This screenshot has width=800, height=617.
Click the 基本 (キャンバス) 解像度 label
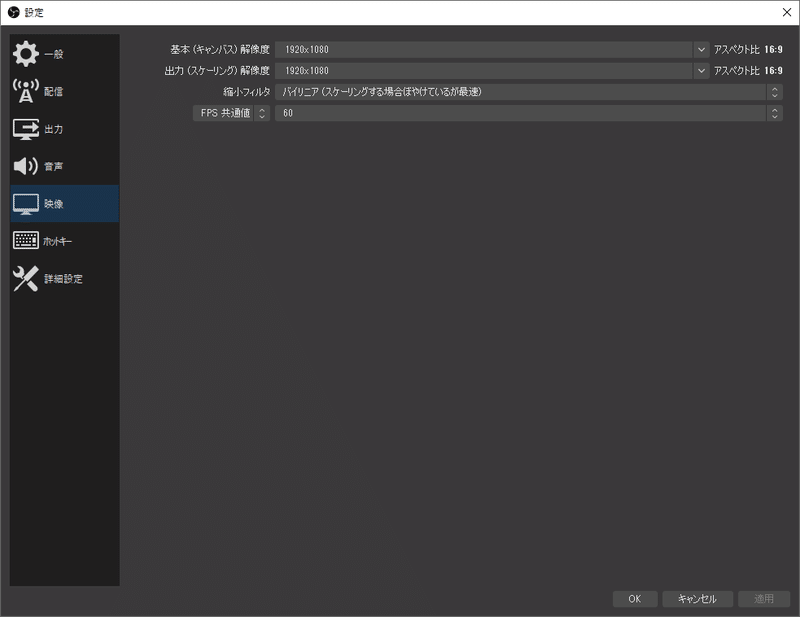coord(220,50)
